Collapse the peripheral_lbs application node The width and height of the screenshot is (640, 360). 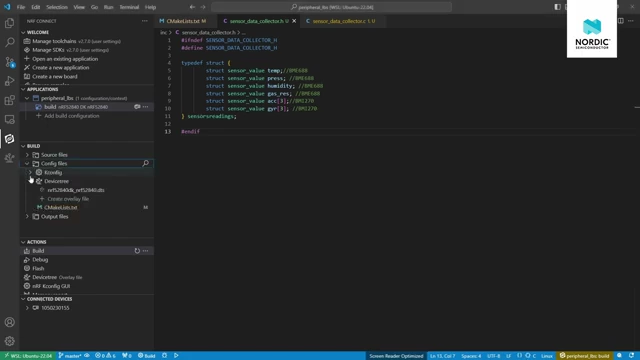(27, 98)
